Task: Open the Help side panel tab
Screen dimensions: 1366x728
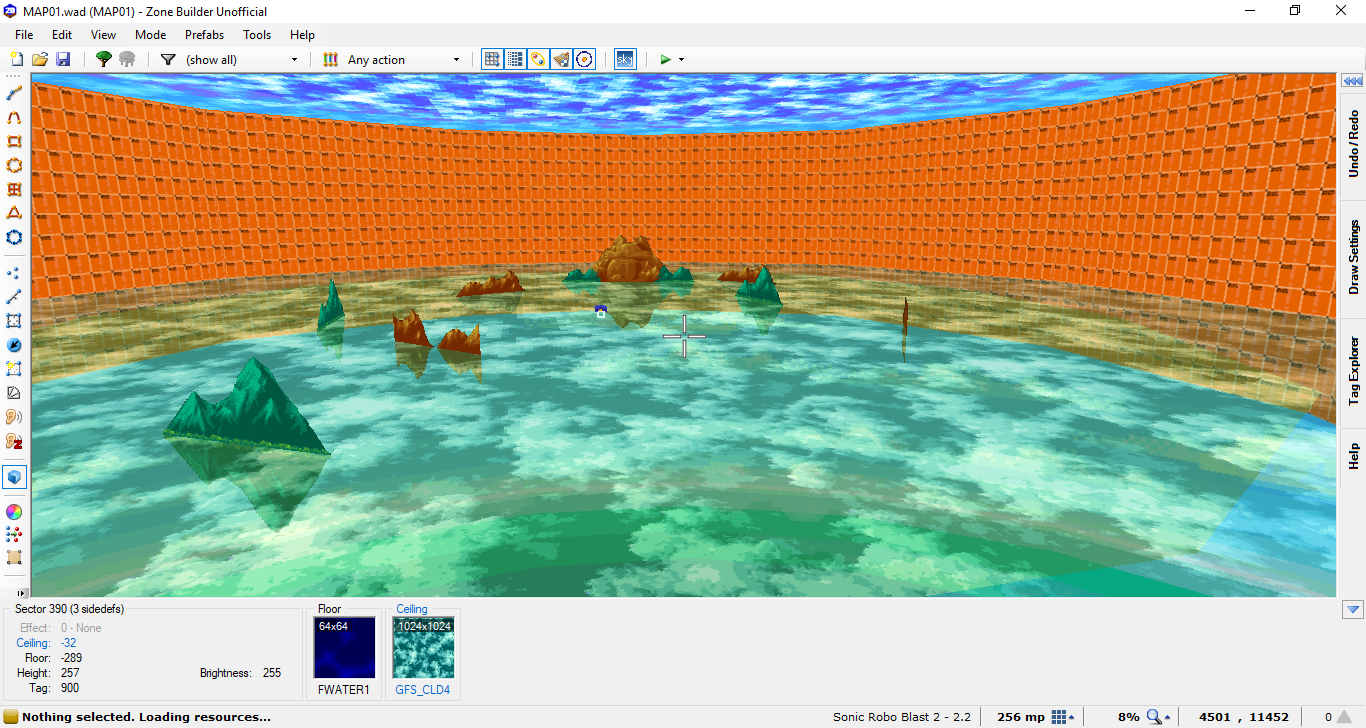Action: coord(1353,456)
